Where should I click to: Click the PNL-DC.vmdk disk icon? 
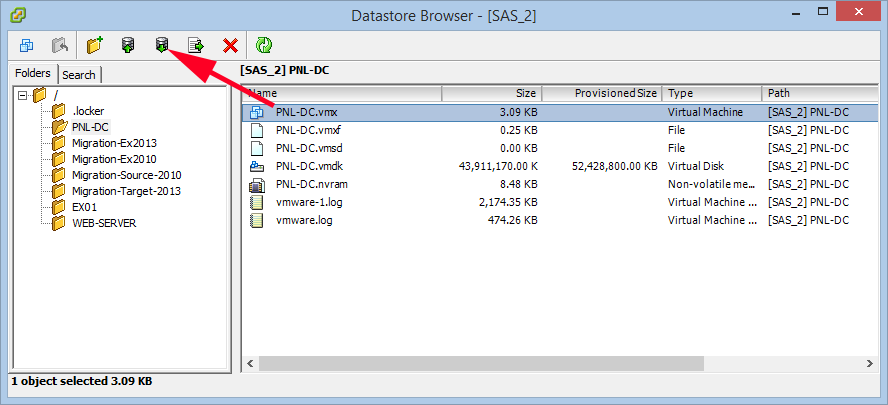pos(257,167)
